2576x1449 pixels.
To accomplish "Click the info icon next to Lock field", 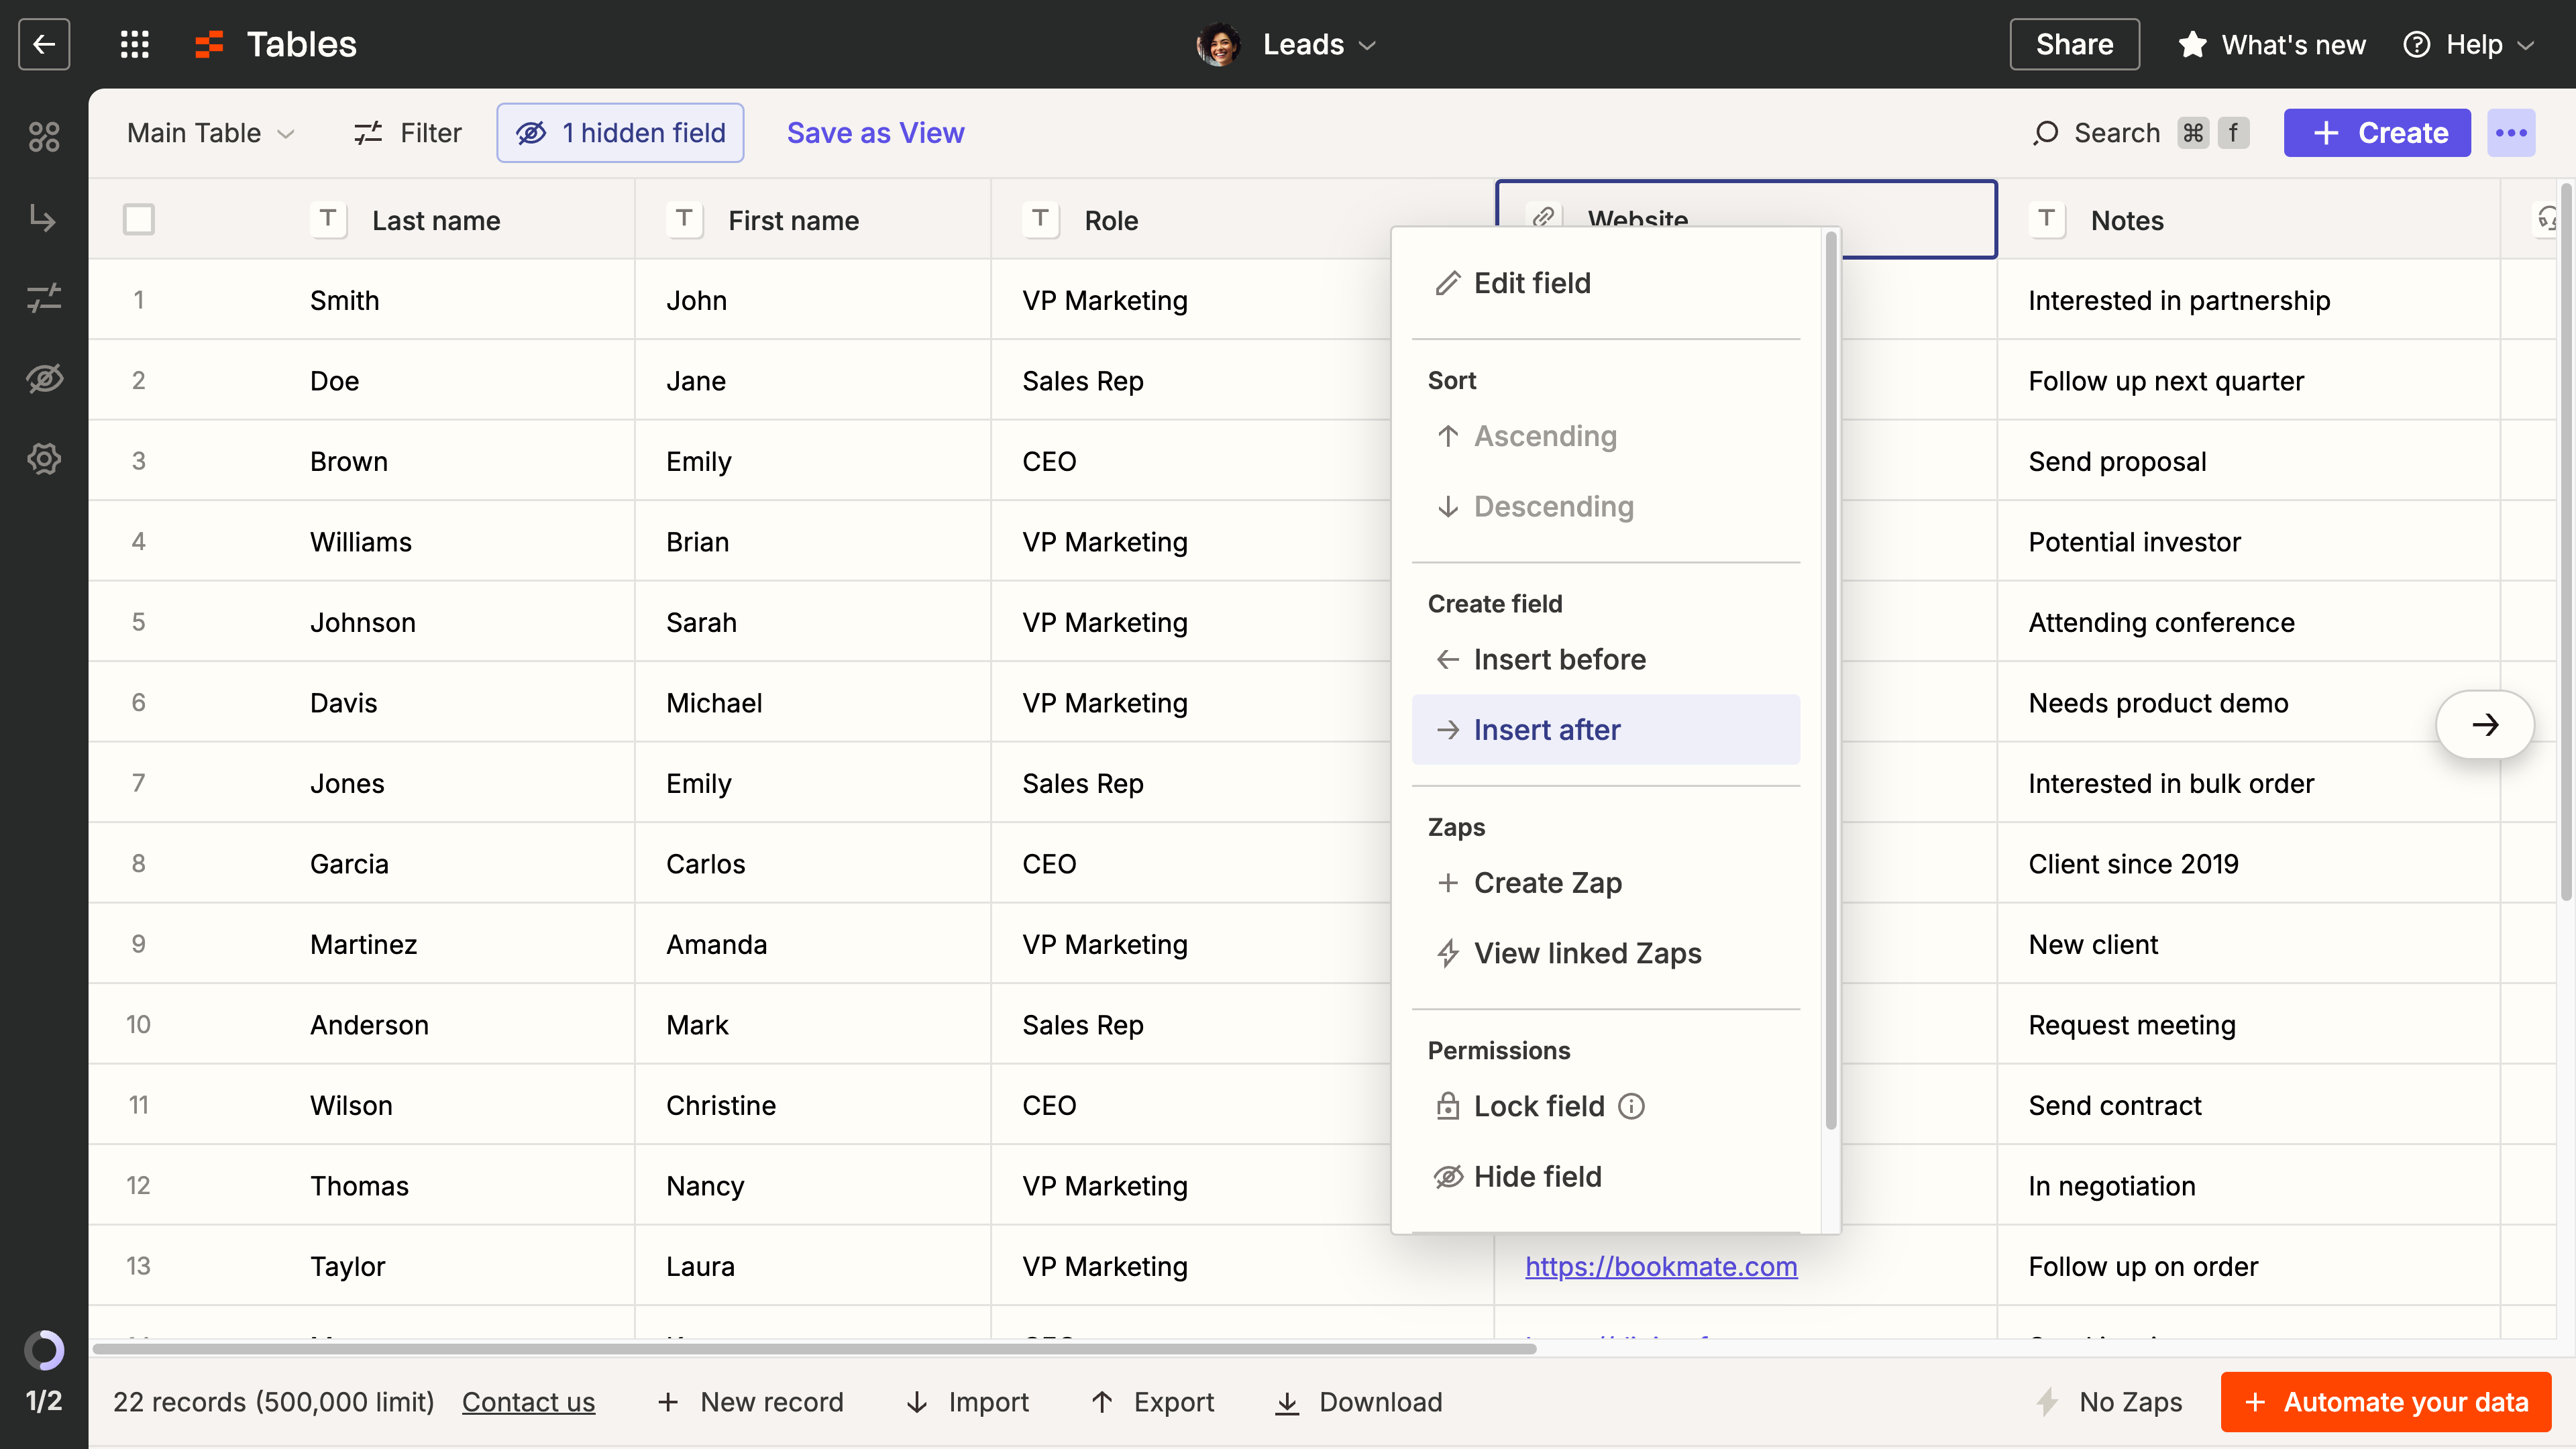I will coord(1631,1106).
